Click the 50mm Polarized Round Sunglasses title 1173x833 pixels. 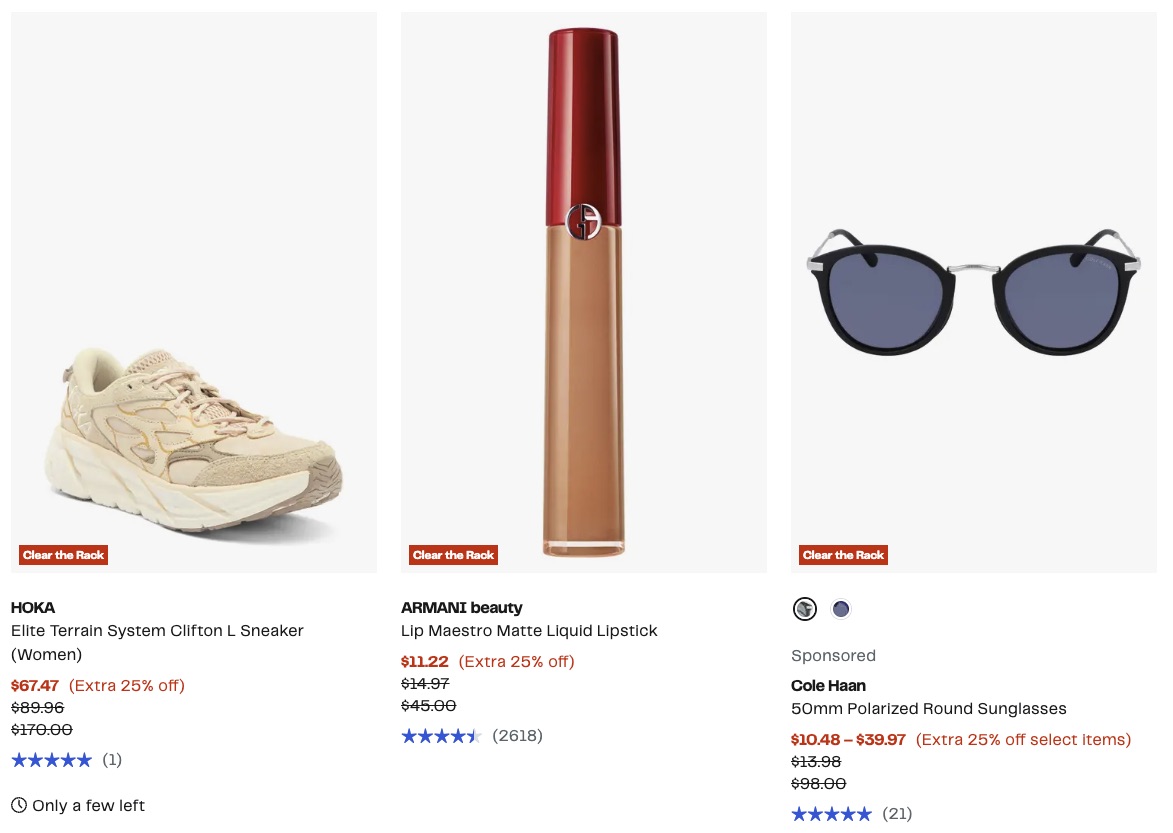(x=928, y=708)
